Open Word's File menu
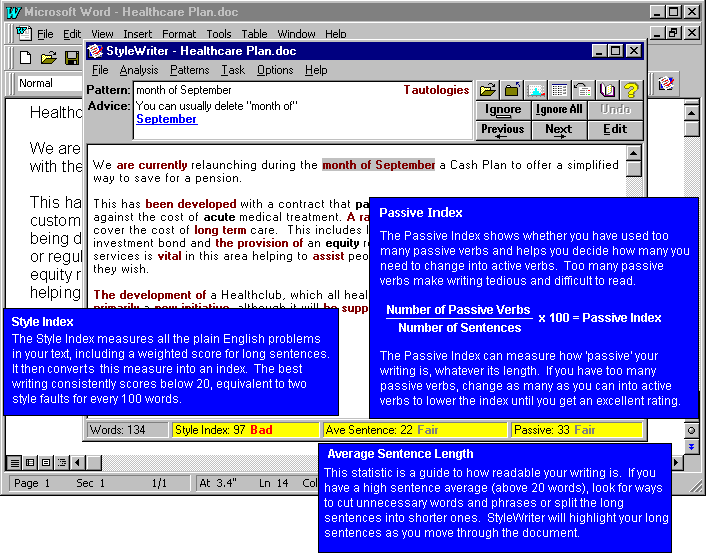The image size is (707, 554). click(x=45, y=34)
